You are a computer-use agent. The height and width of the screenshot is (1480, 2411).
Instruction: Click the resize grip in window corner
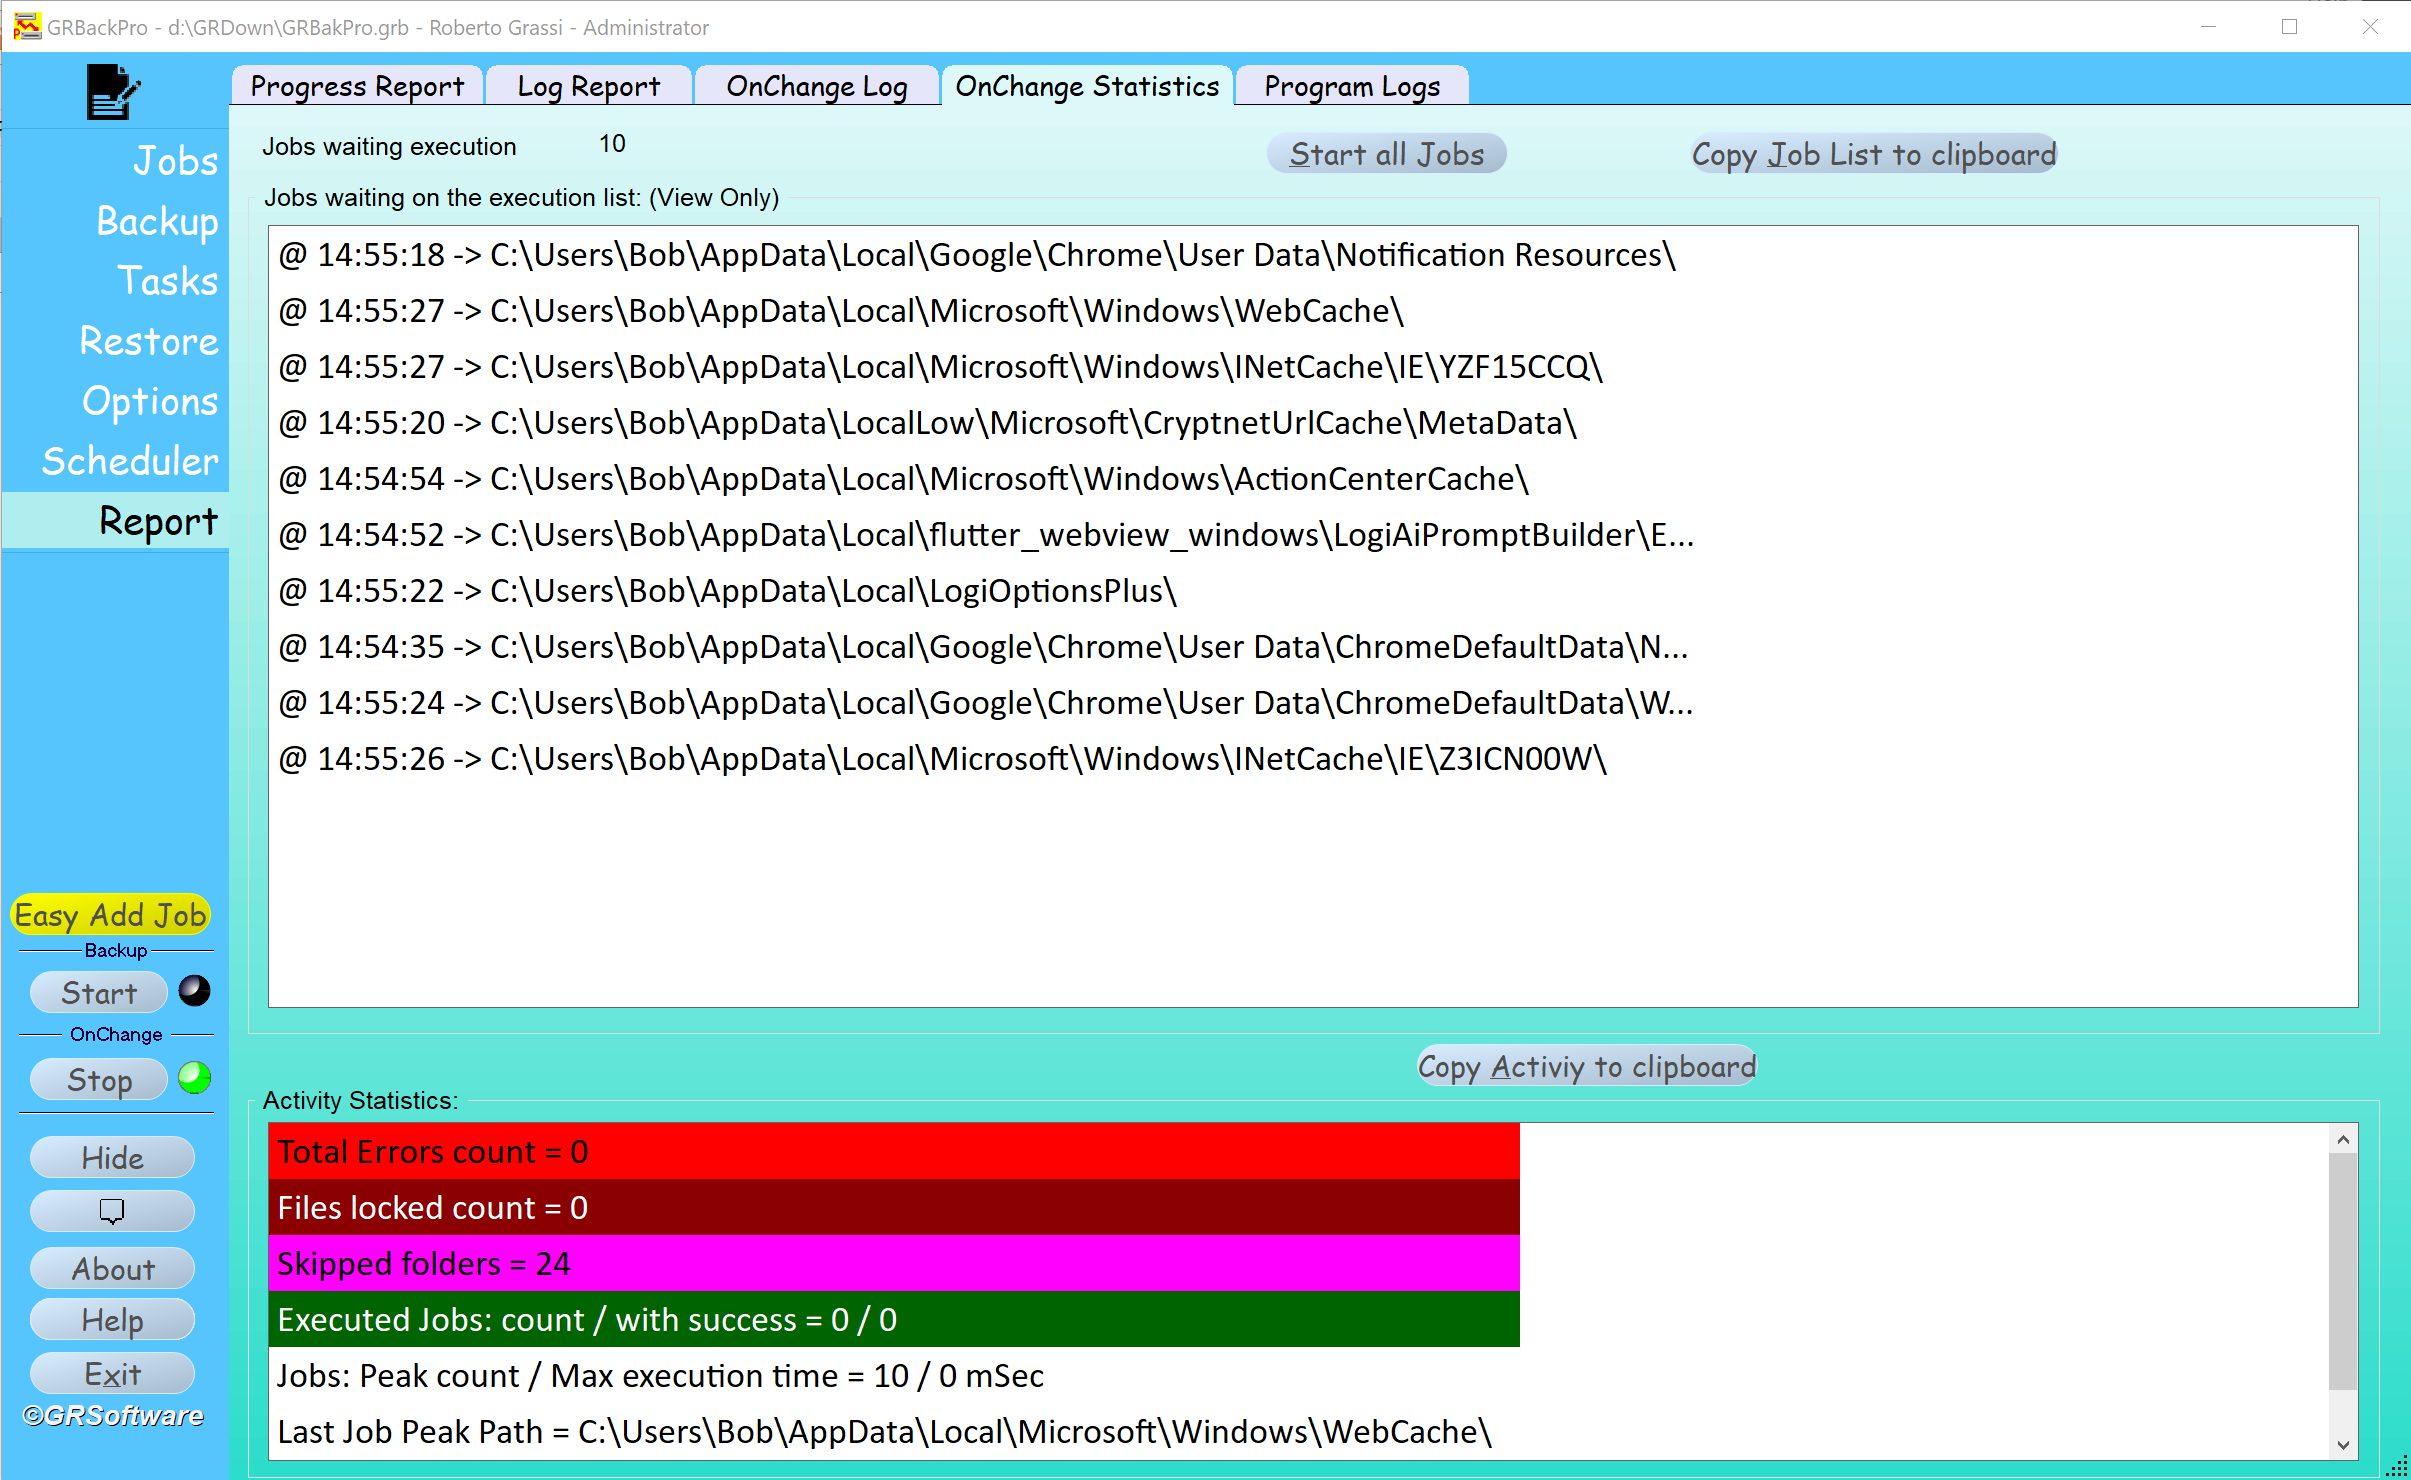pos(2397,1467)
